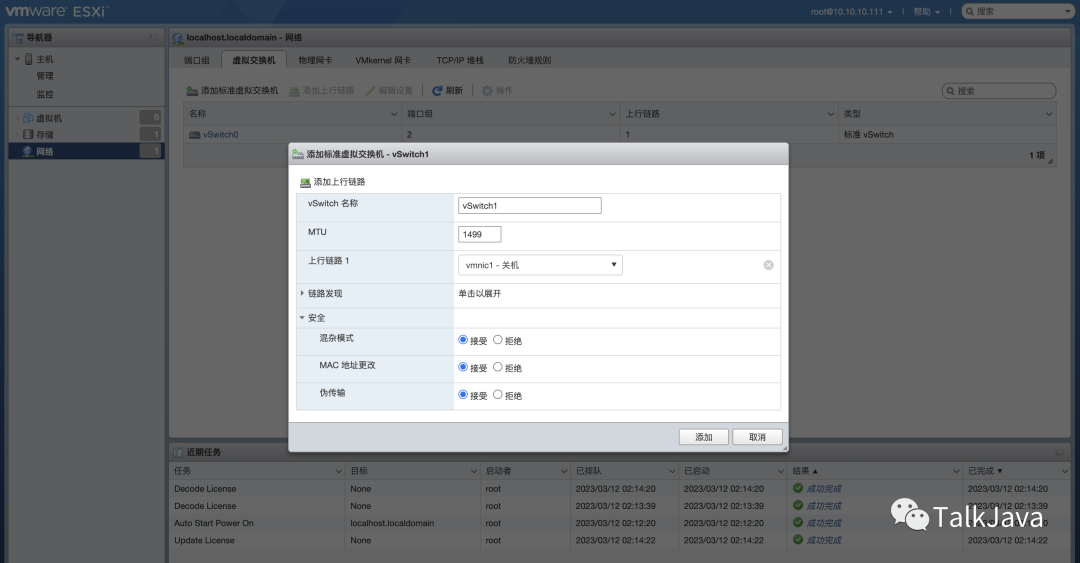Select the 网络 icon in the navigator
The height and width of the screenshot is (563, 1080).
coord(27,151)
